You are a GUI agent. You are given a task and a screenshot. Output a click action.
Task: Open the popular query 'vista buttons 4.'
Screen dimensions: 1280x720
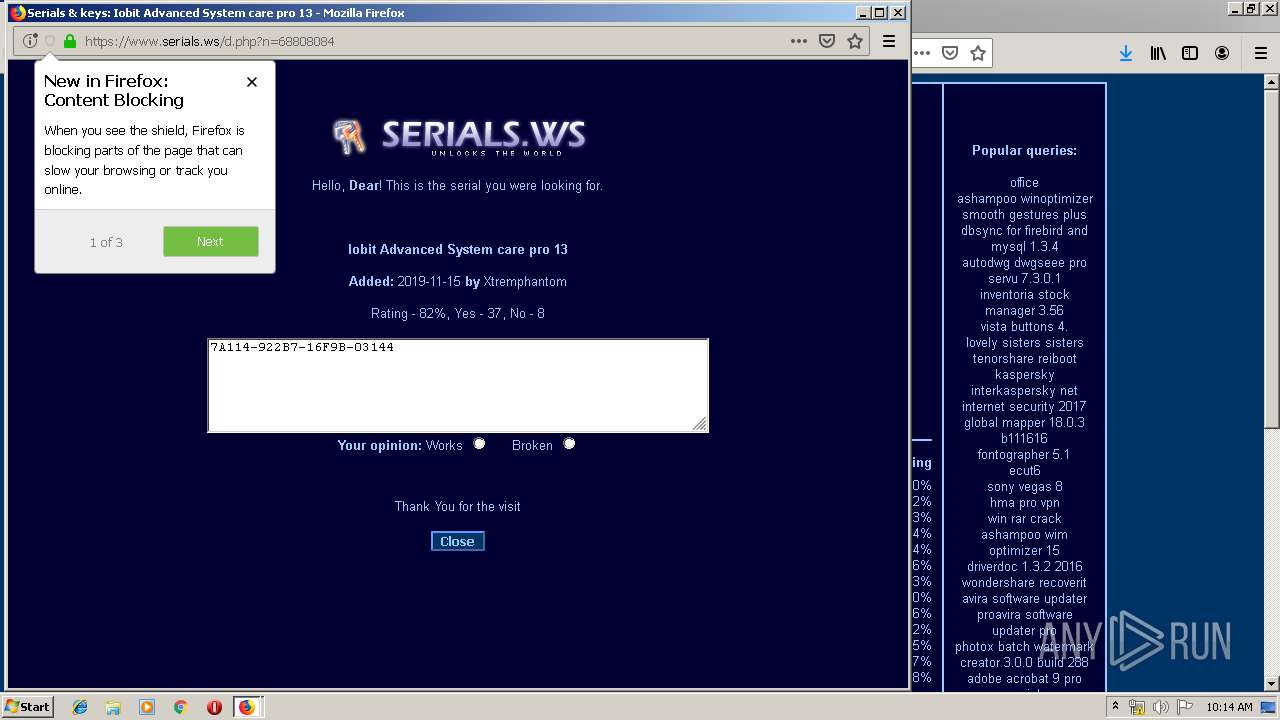click(x=1024, y=327)
